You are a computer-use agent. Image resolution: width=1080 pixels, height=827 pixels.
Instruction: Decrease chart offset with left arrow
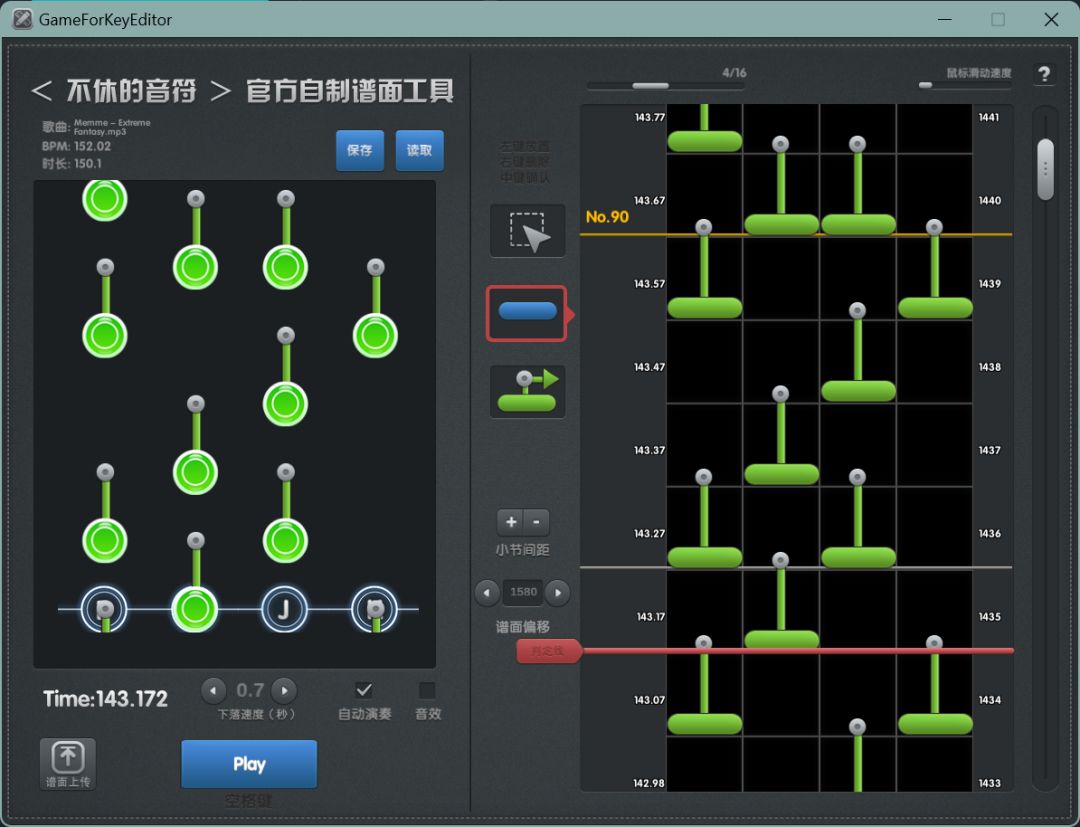tap(487, 592)
